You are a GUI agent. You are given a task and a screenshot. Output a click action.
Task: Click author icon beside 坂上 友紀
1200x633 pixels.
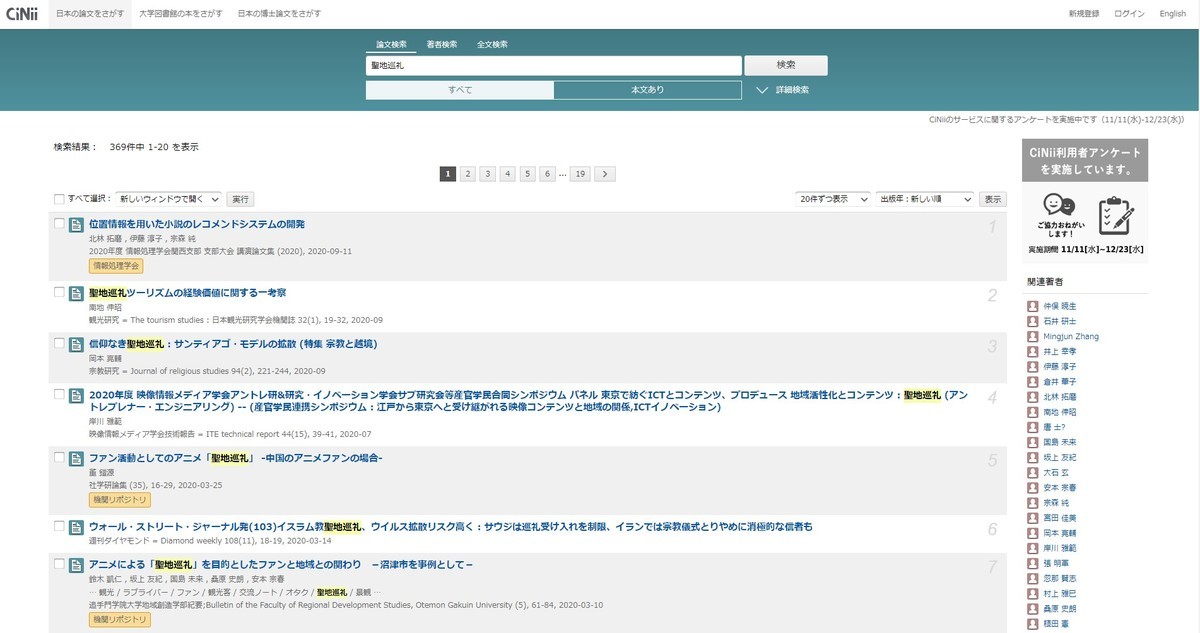pos(1033,457)
